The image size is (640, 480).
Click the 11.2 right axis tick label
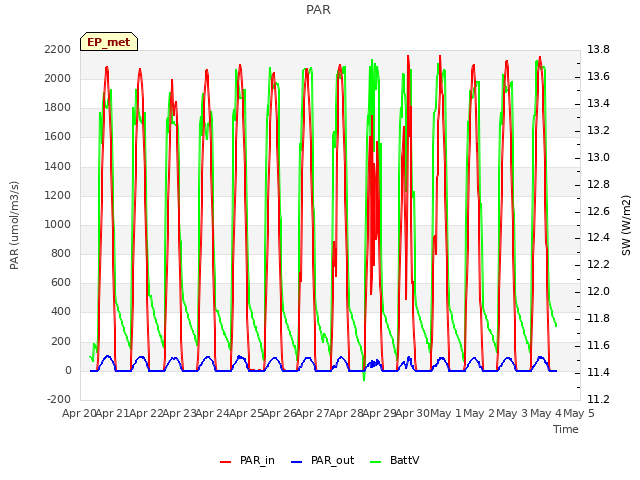coord(598,399)
